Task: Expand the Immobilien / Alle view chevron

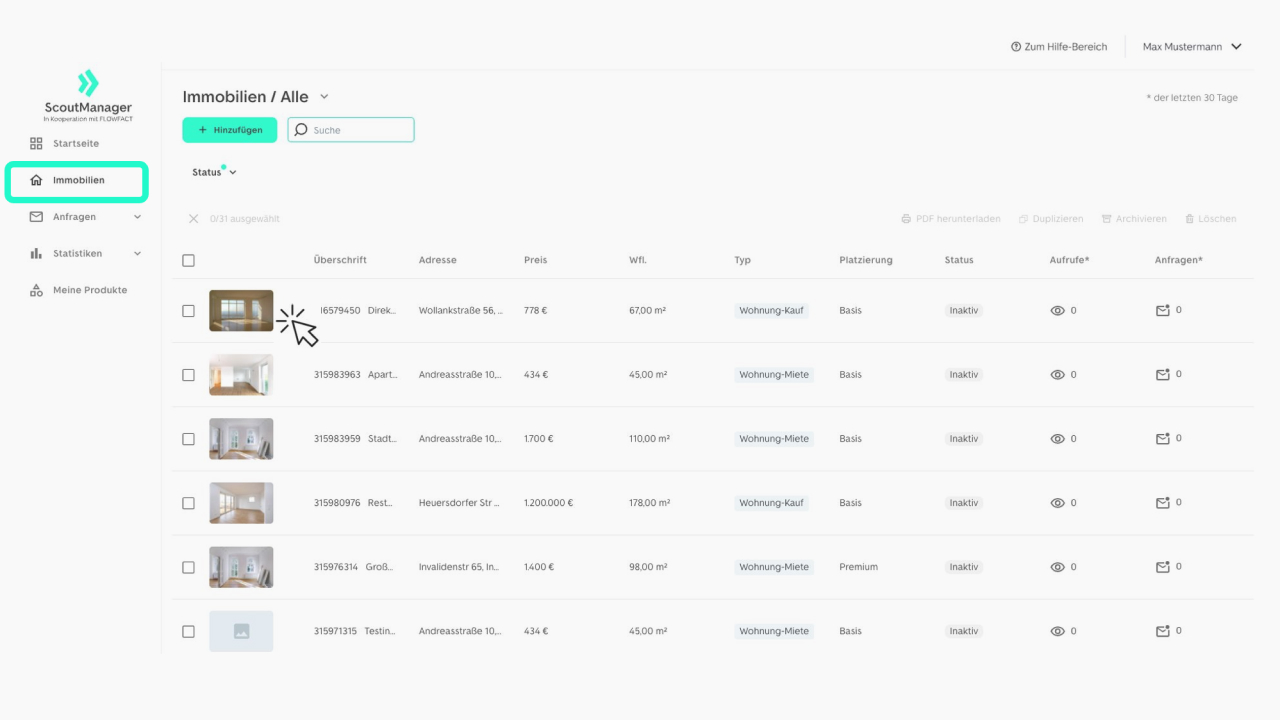Action: (324, 97)
